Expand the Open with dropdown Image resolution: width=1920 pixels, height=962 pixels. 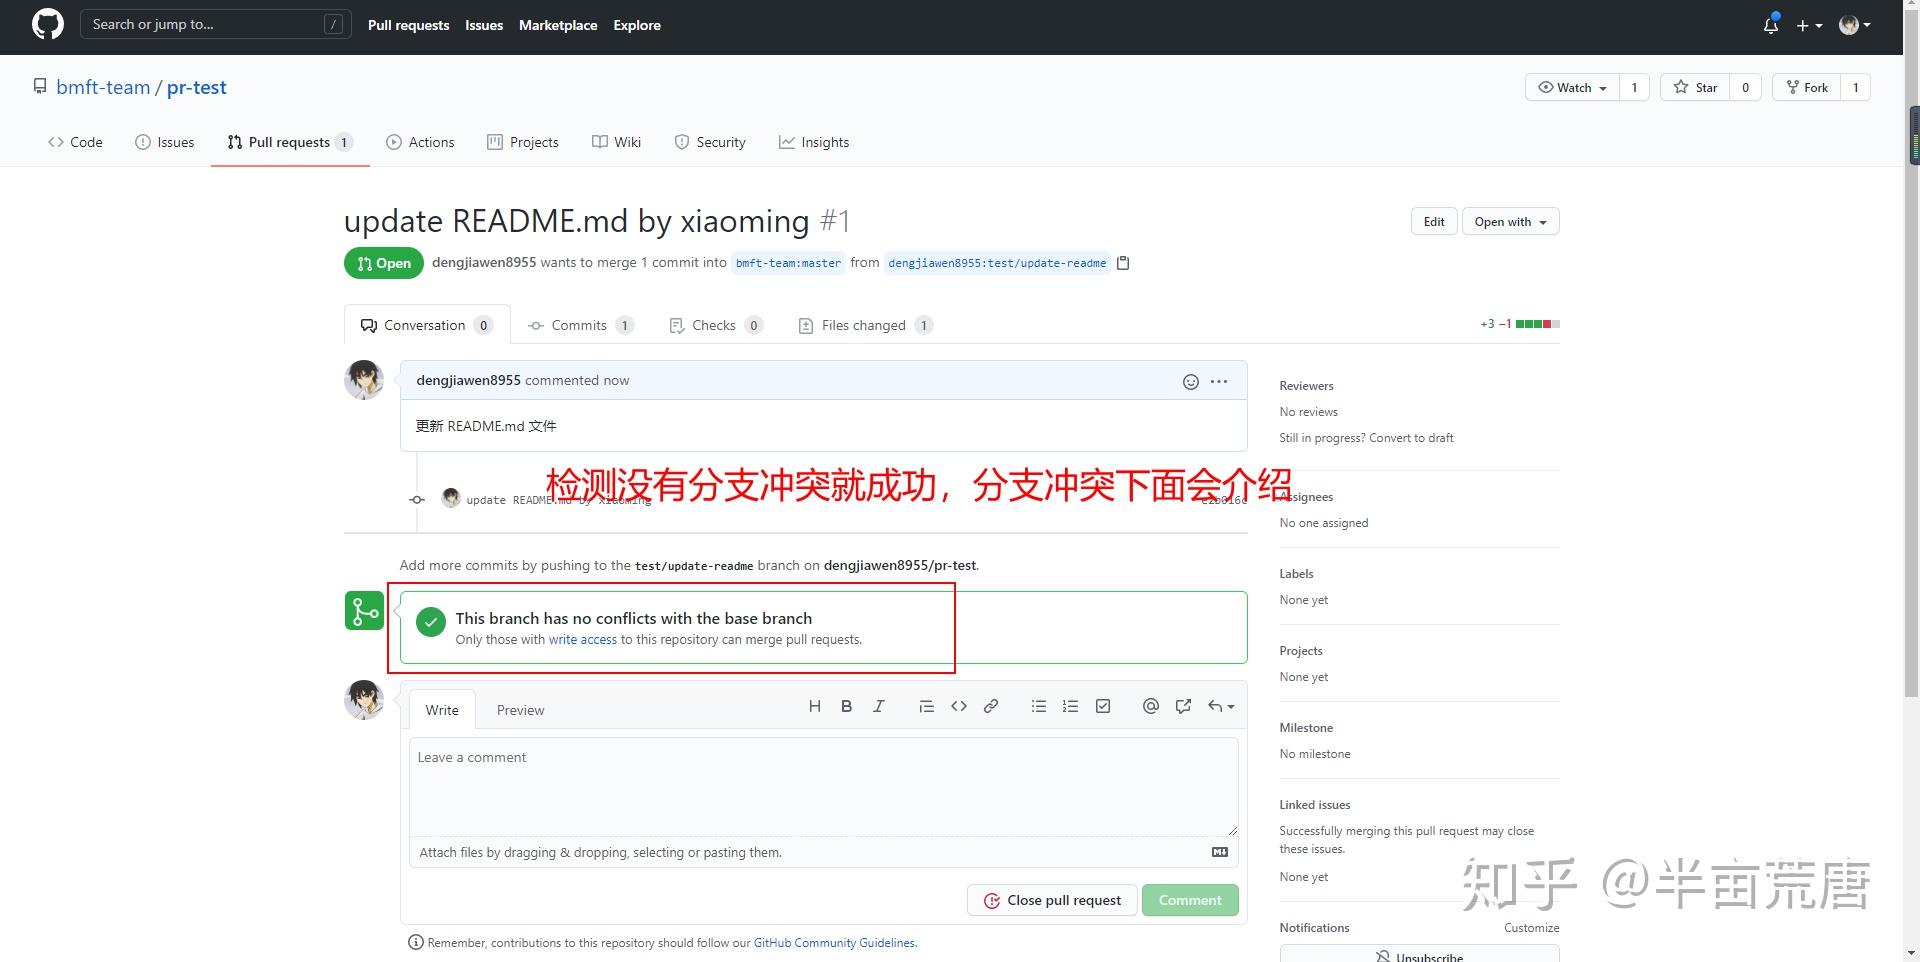pos(1510,222)
